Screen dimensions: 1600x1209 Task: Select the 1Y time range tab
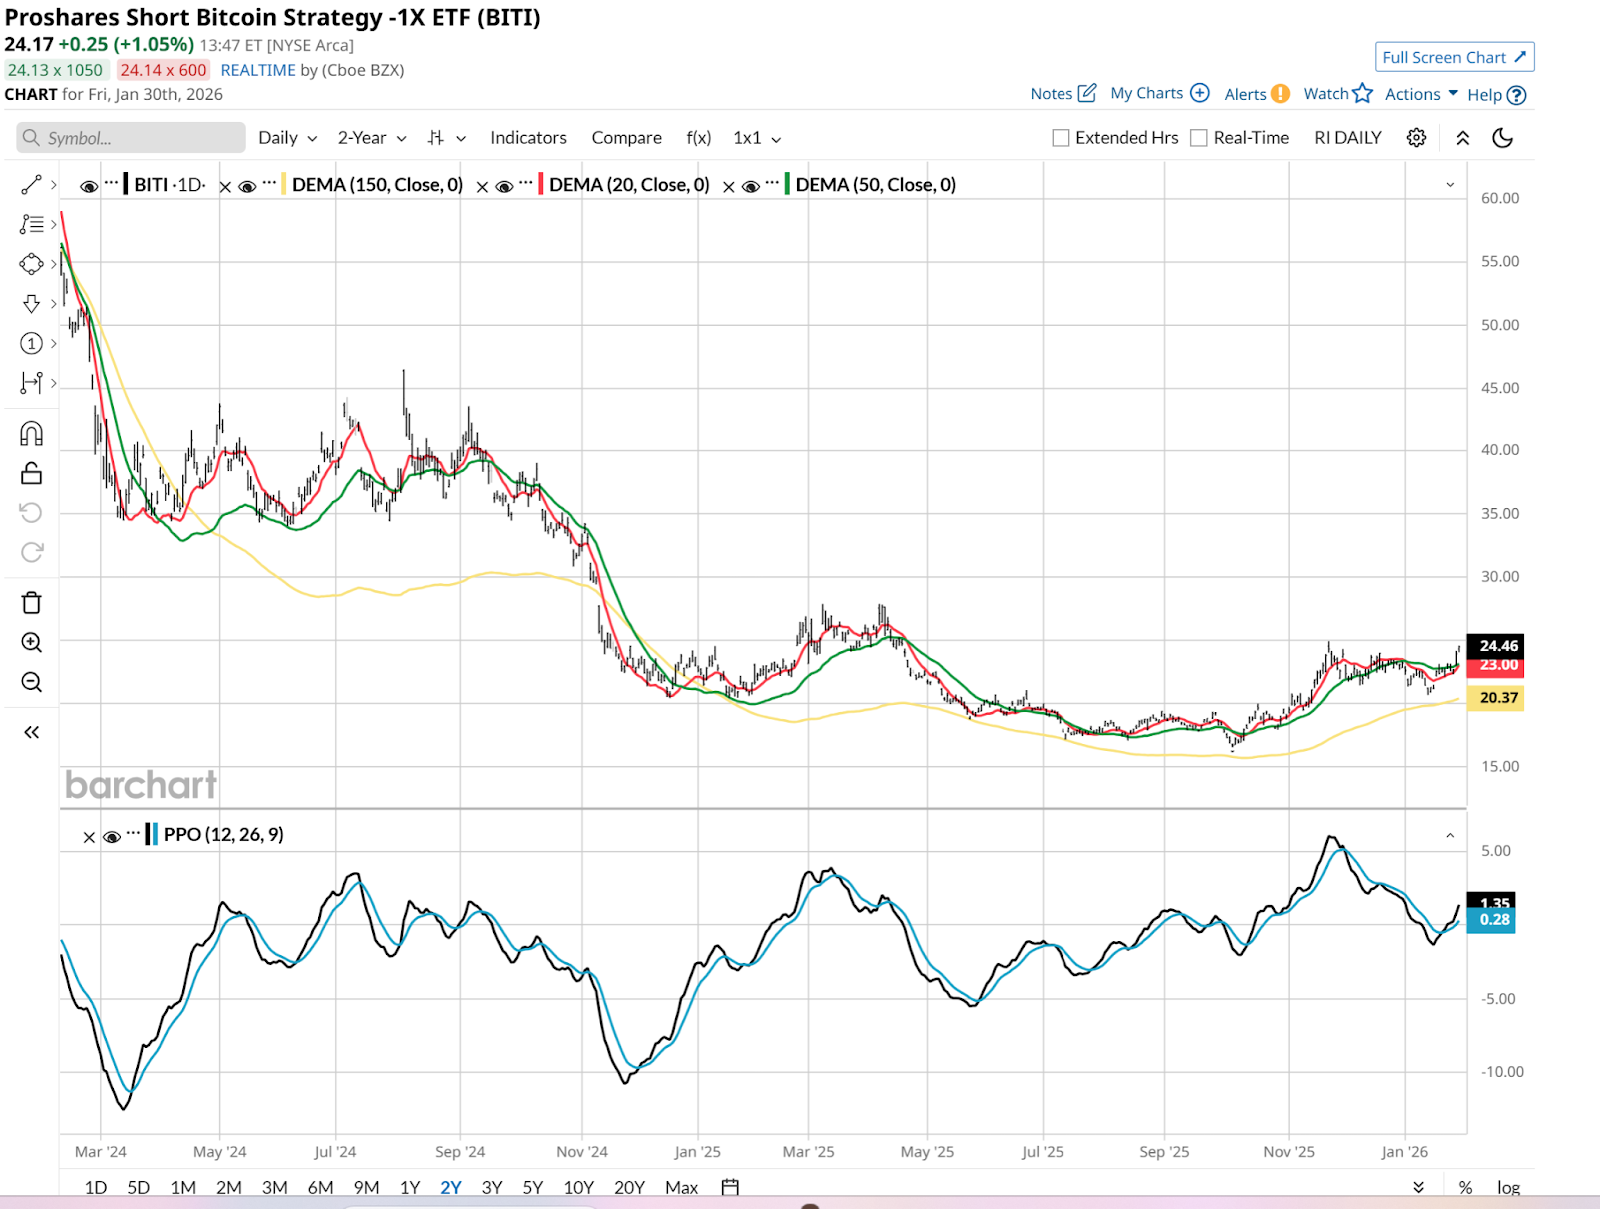click(x=410, y=1187)
